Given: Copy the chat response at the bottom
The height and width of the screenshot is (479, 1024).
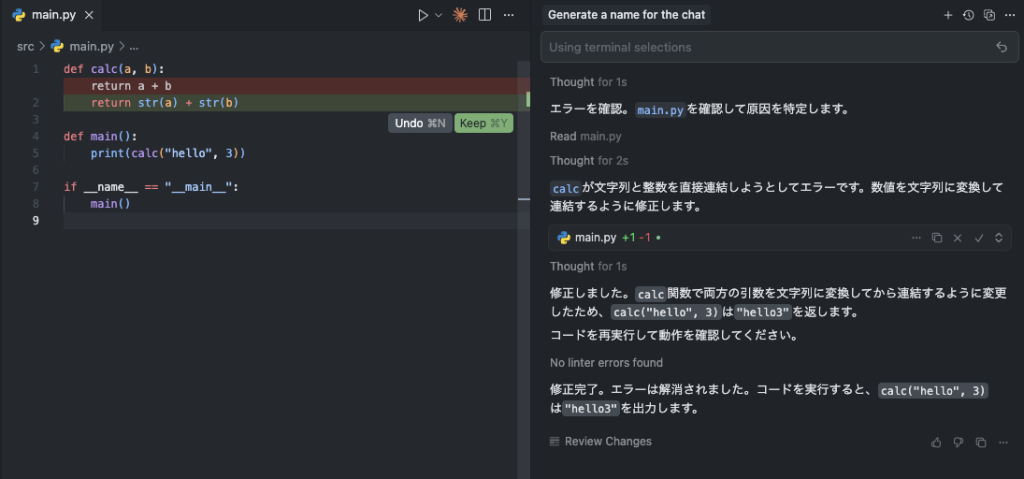Looking at the screenshot, I should tap(980, 442).
